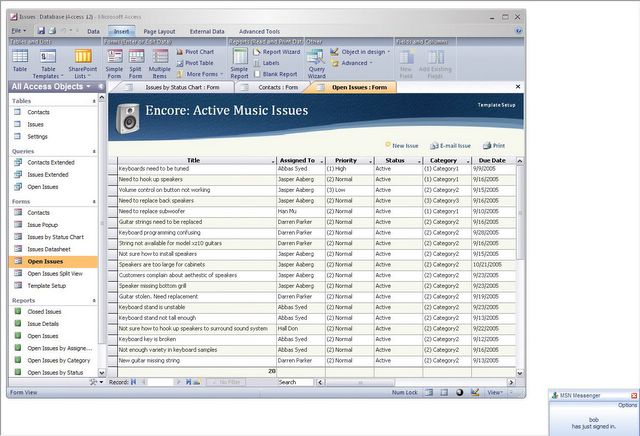Click design view icon in status bar

475,392
